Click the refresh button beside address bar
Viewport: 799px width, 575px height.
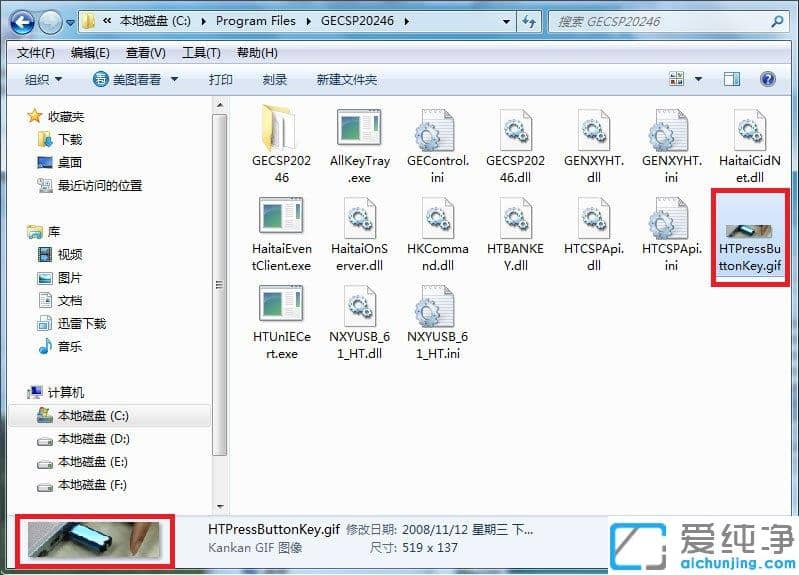pyautogui.click(x=528, y=21)
